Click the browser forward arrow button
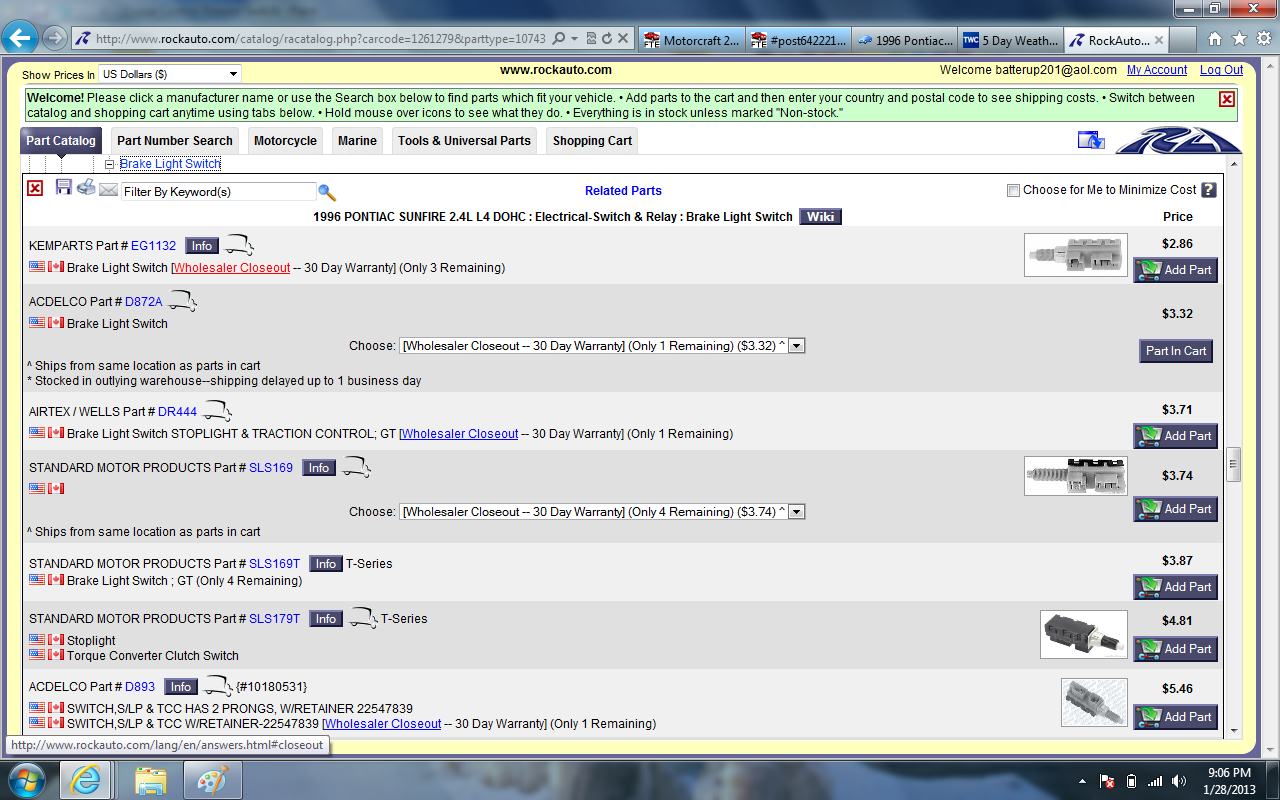1280x800 pixels. (x=54, y=39)
